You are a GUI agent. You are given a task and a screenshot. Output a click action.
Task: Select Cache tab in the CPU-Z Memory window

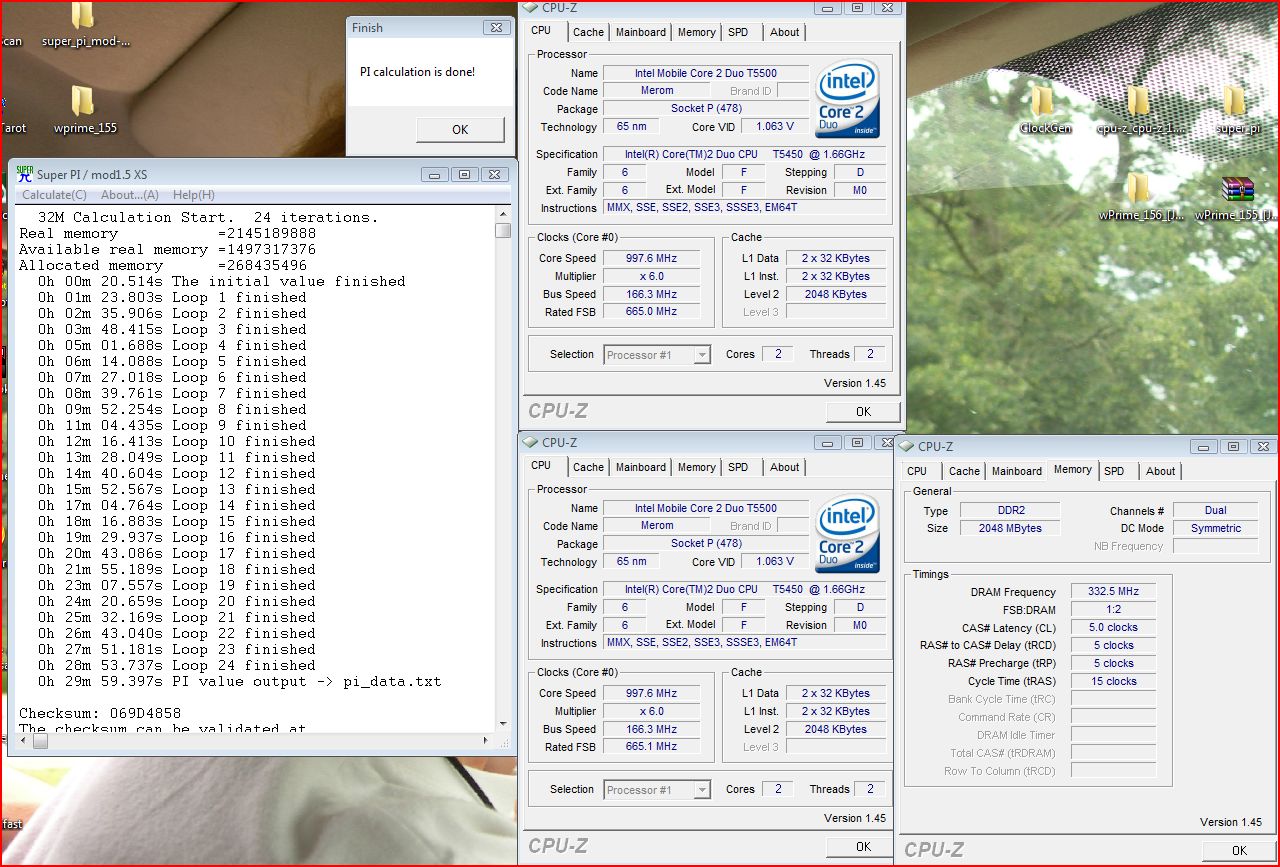point(964,471)
